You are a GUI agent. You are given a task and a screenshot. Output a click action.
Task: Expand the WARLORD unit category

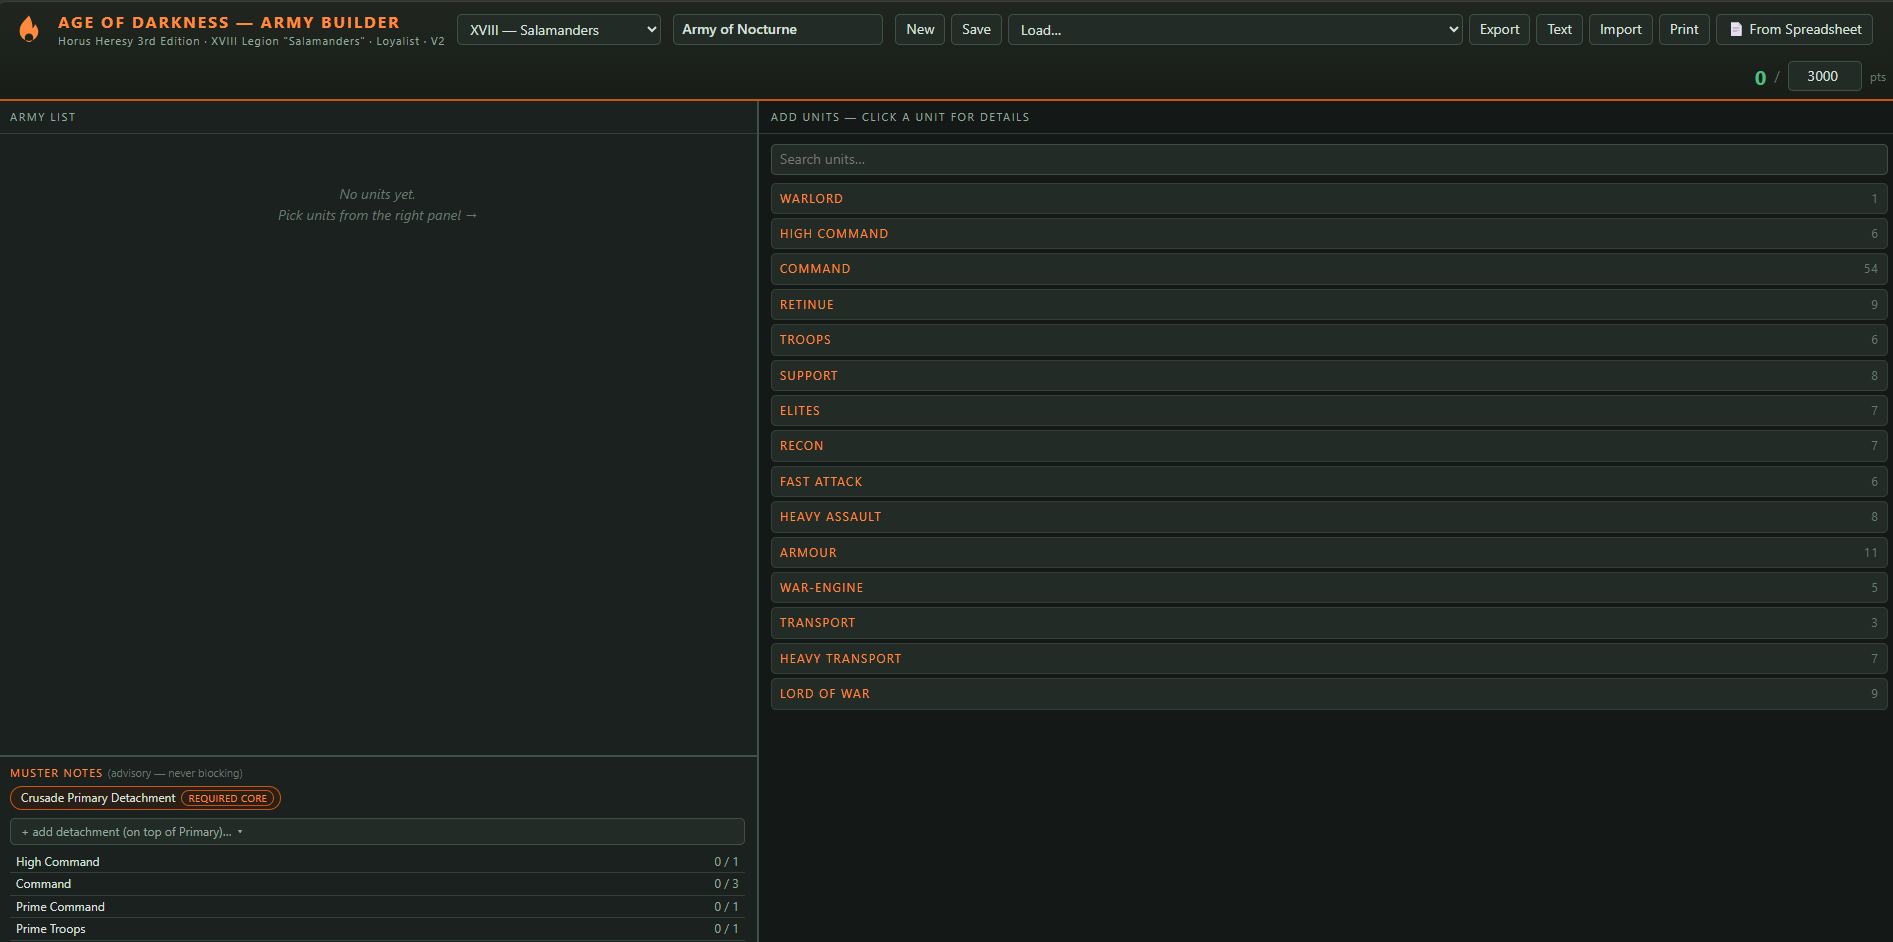(1329, 199)
